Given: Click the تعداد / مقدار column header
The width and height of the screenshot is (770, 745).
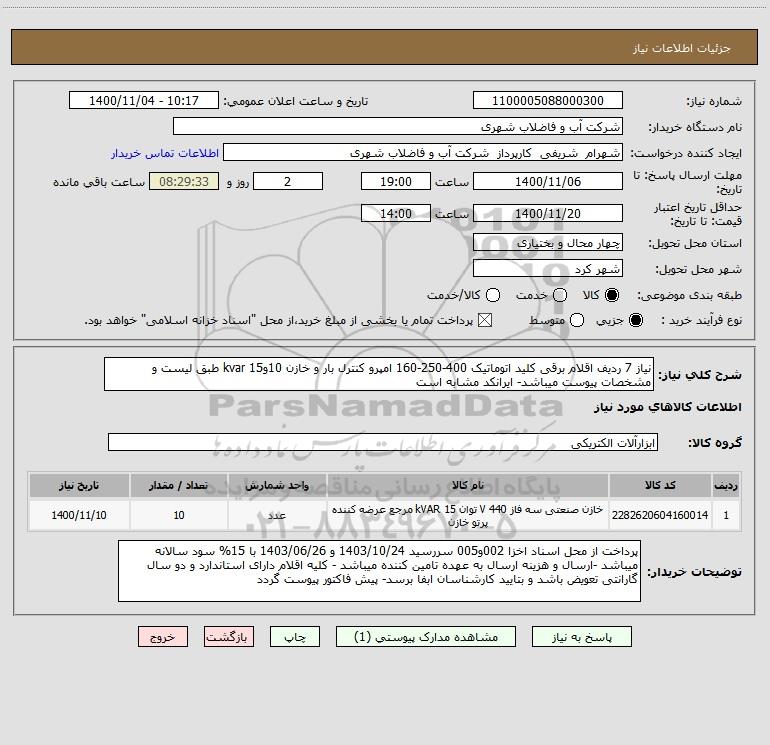Looking at the screenshot, I should point(179,485).
